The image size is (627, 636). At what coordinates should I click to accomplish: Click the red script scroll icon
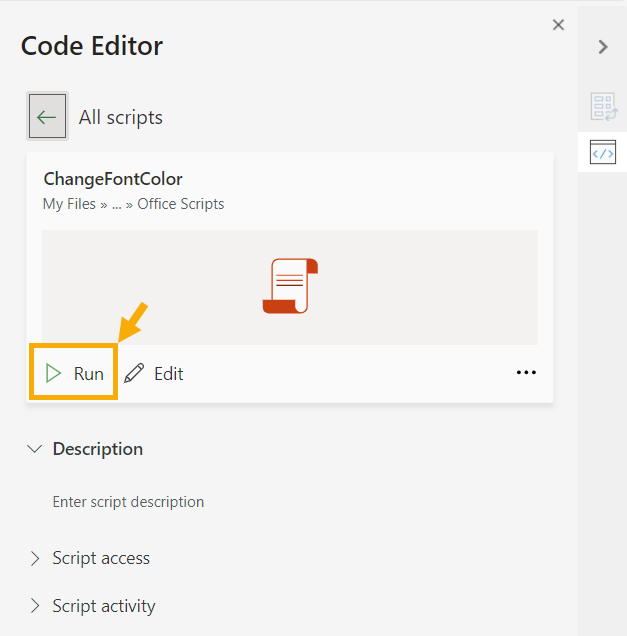coord(290,286)
